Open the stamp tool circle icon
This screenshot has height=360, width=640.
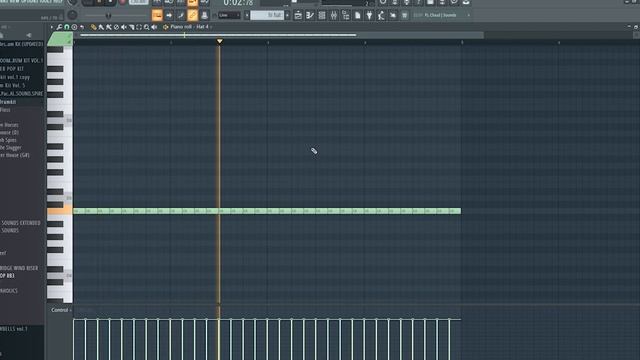pyautogui.click(x=74, y=27)
